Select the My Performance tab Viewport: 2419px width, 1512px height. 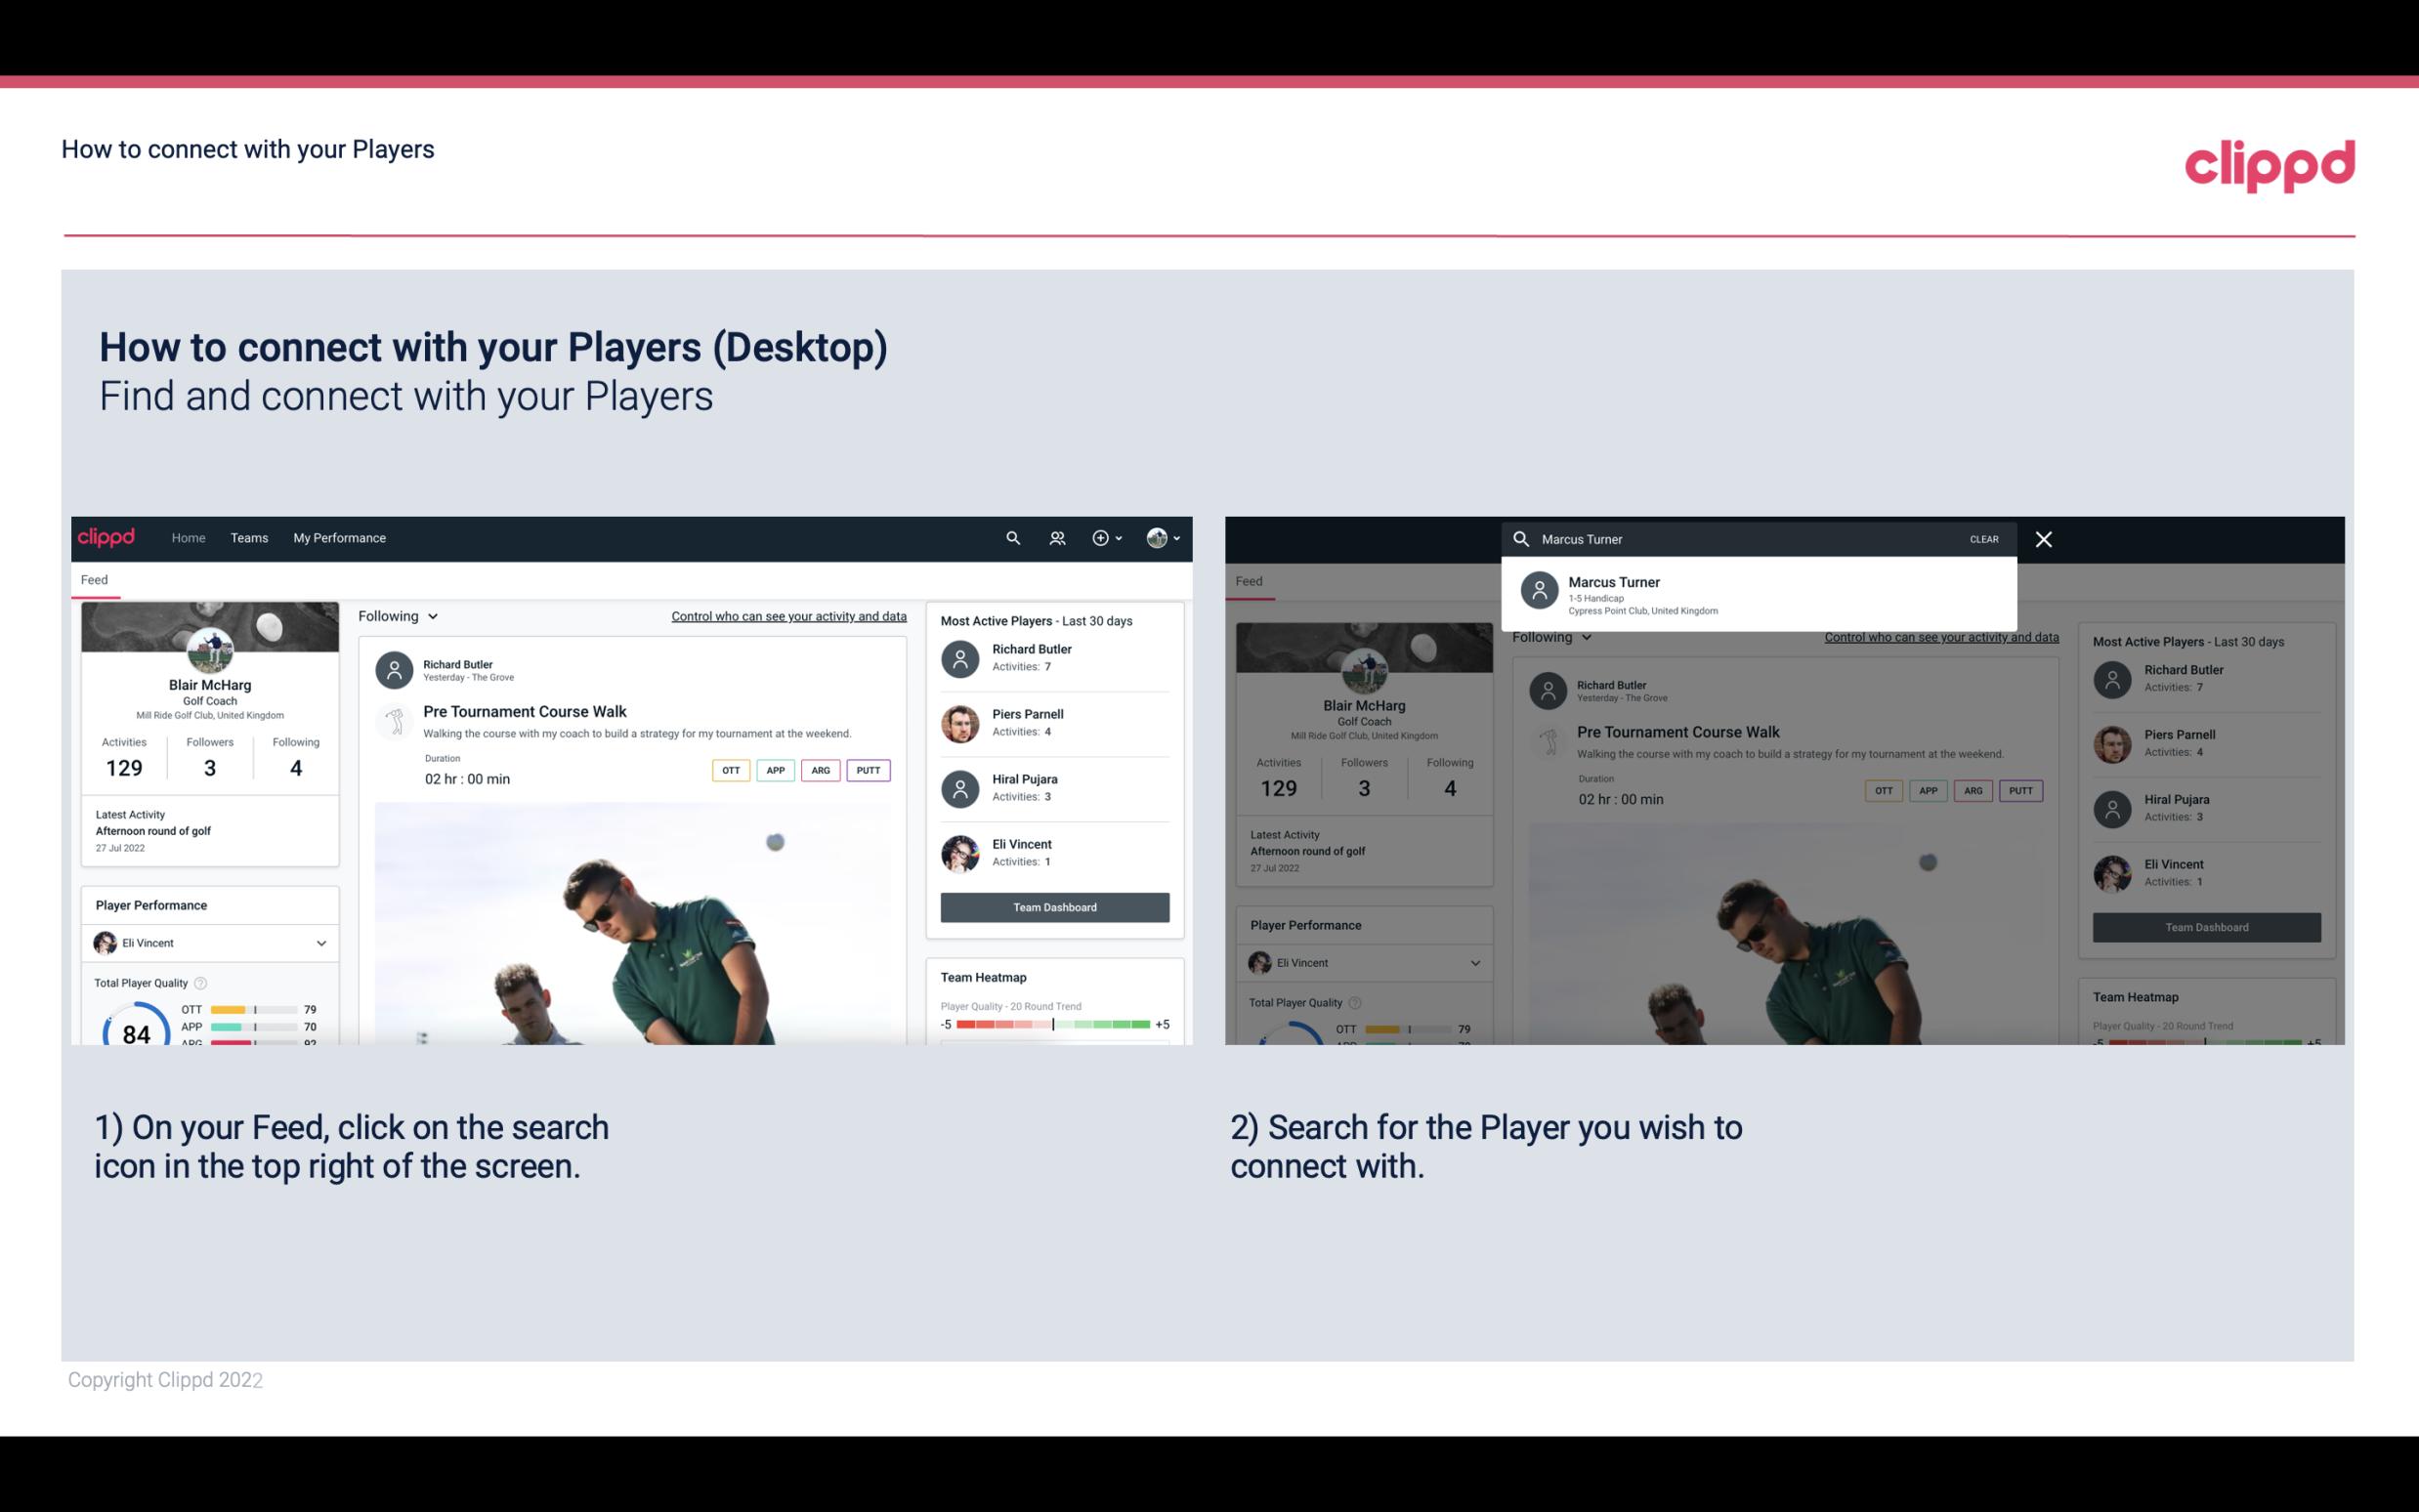click(x=340, y=536)
